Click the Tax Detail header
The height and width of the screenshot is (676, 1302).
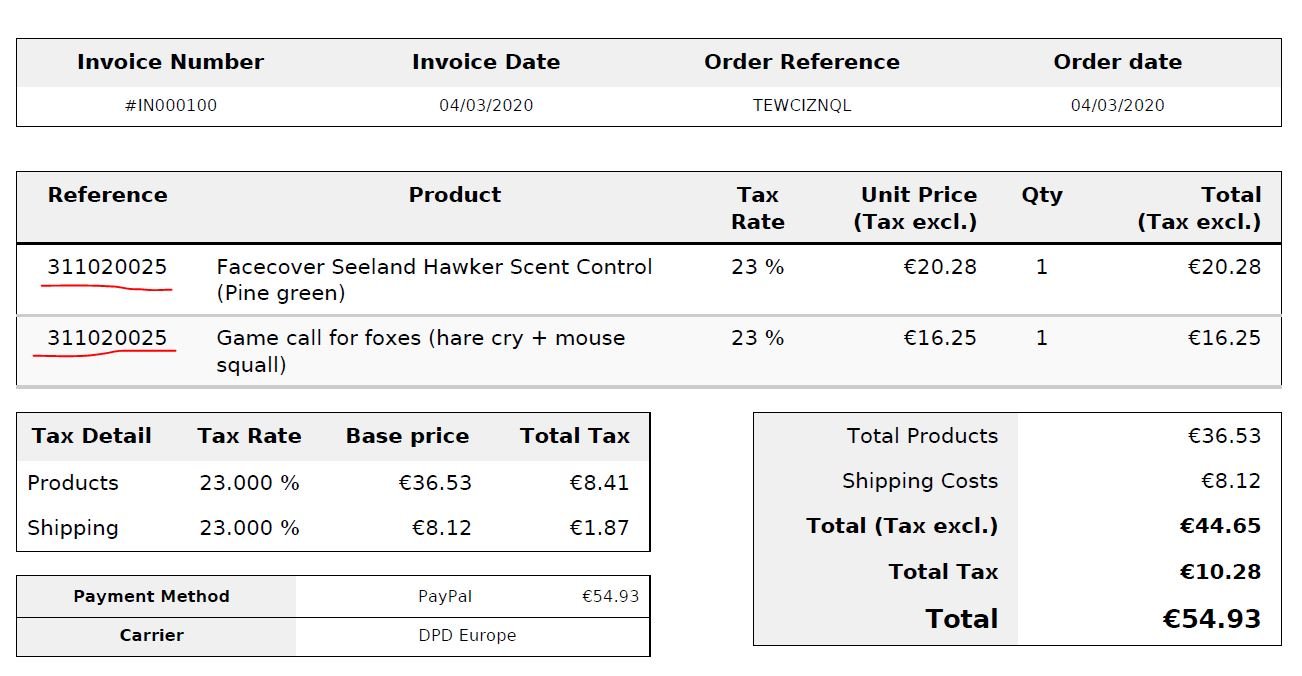[x=91, y=436]
